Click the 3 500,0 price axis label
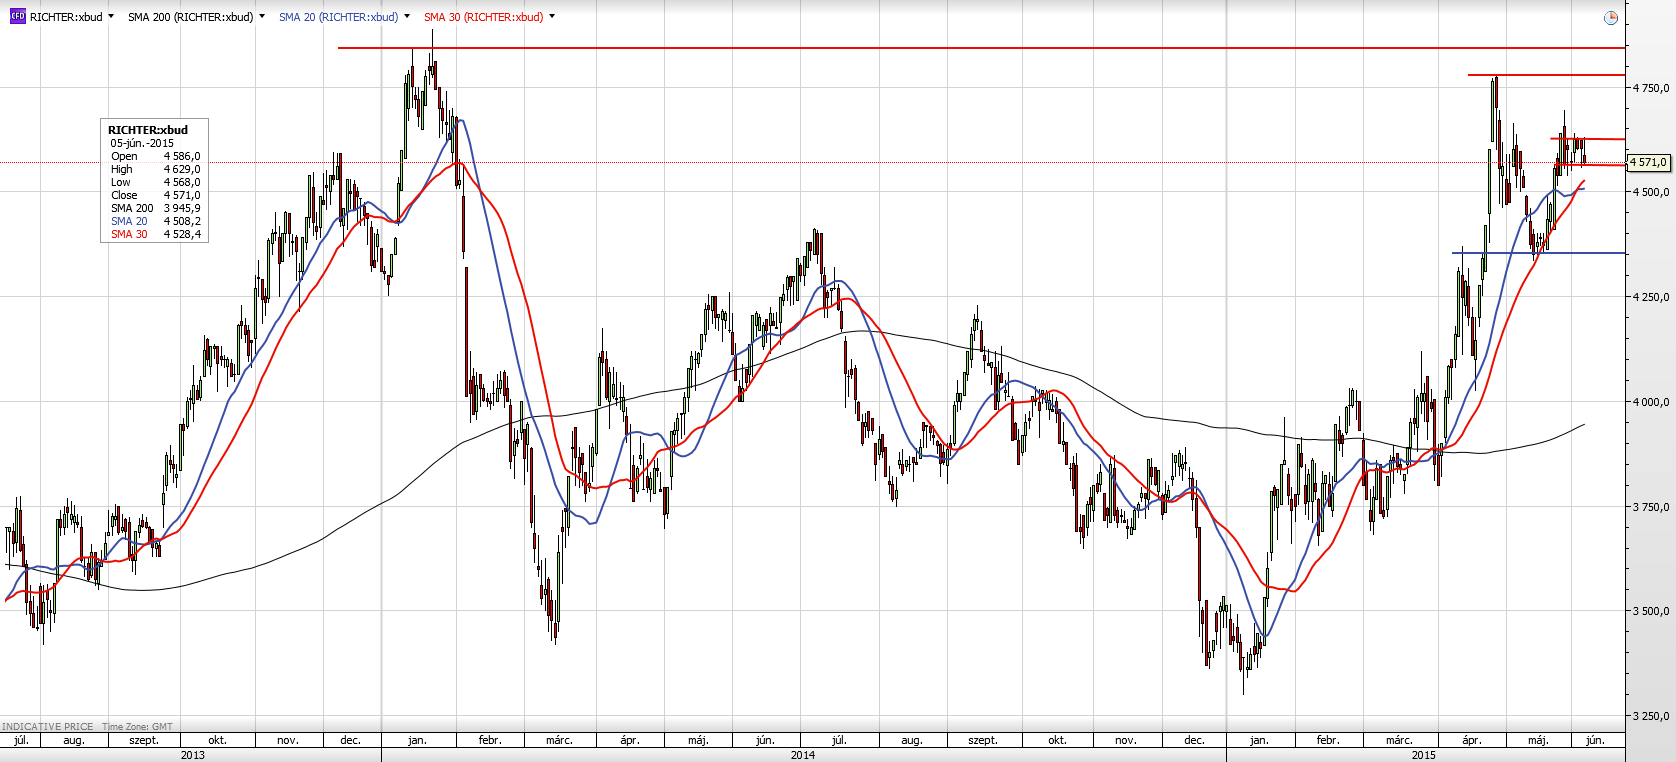Image resolution: width=1676 pixels, height=762 pixels. [1651, 611]
